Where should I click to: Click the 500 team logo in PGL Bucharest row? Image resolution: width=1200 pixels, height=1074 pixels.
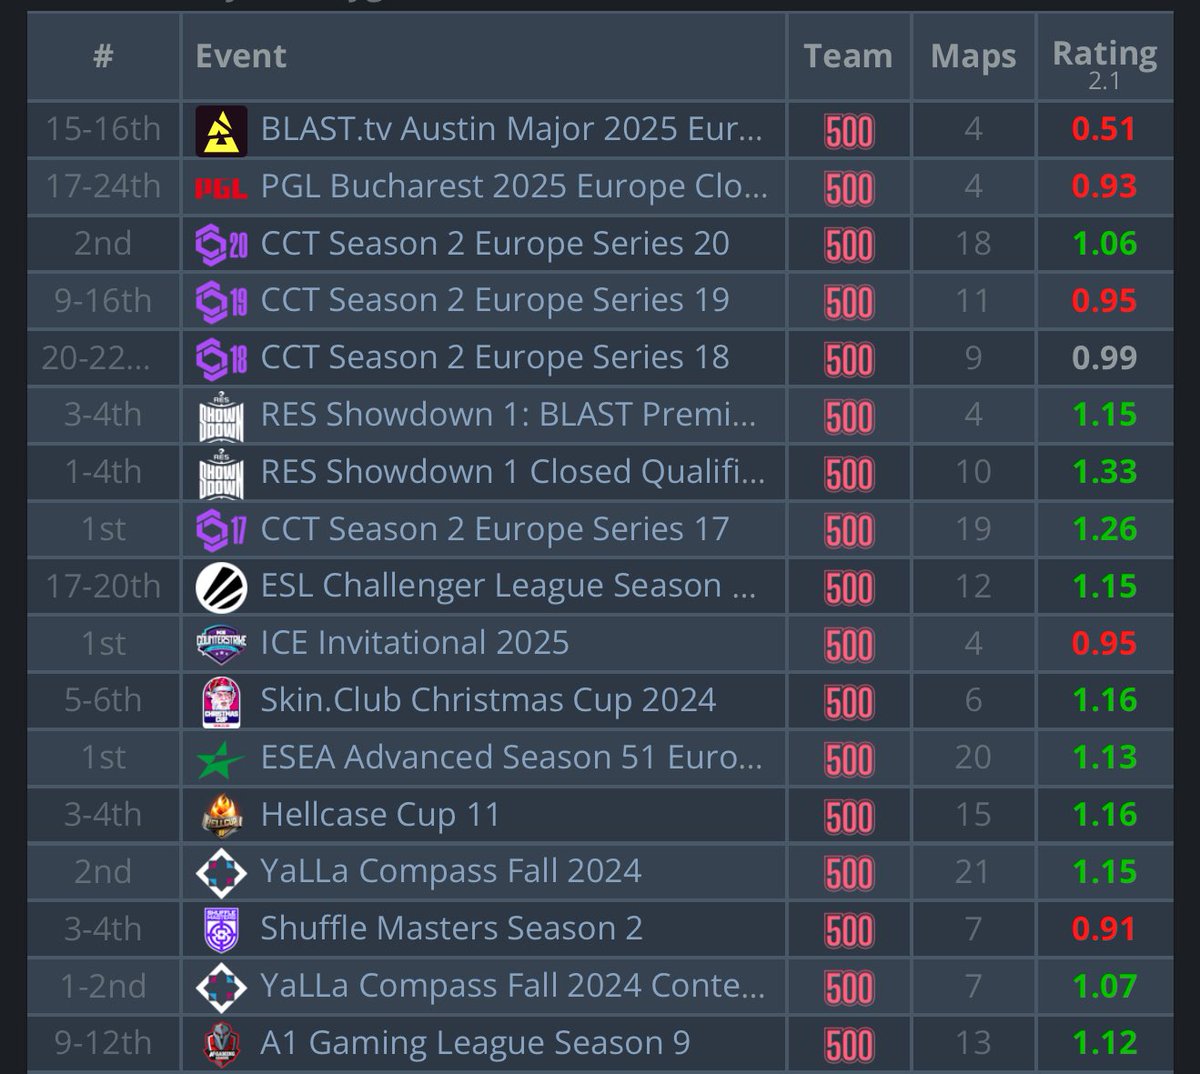click(x=849, y=188)
